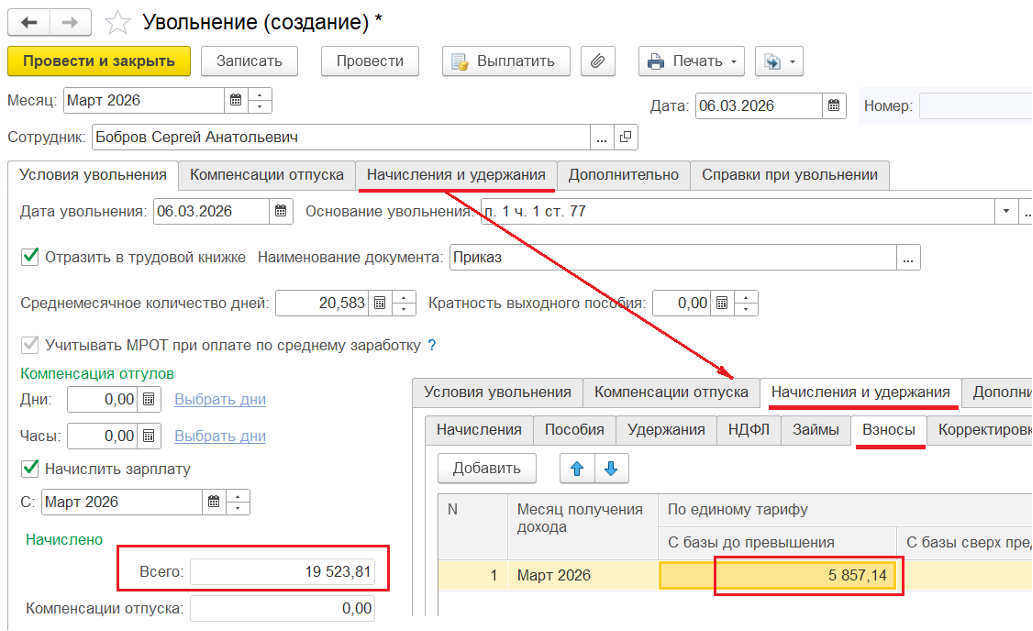This screenshot has height=631, width=1033.
Task: Click the forward navigation arrow
Action: coord(70,22)
